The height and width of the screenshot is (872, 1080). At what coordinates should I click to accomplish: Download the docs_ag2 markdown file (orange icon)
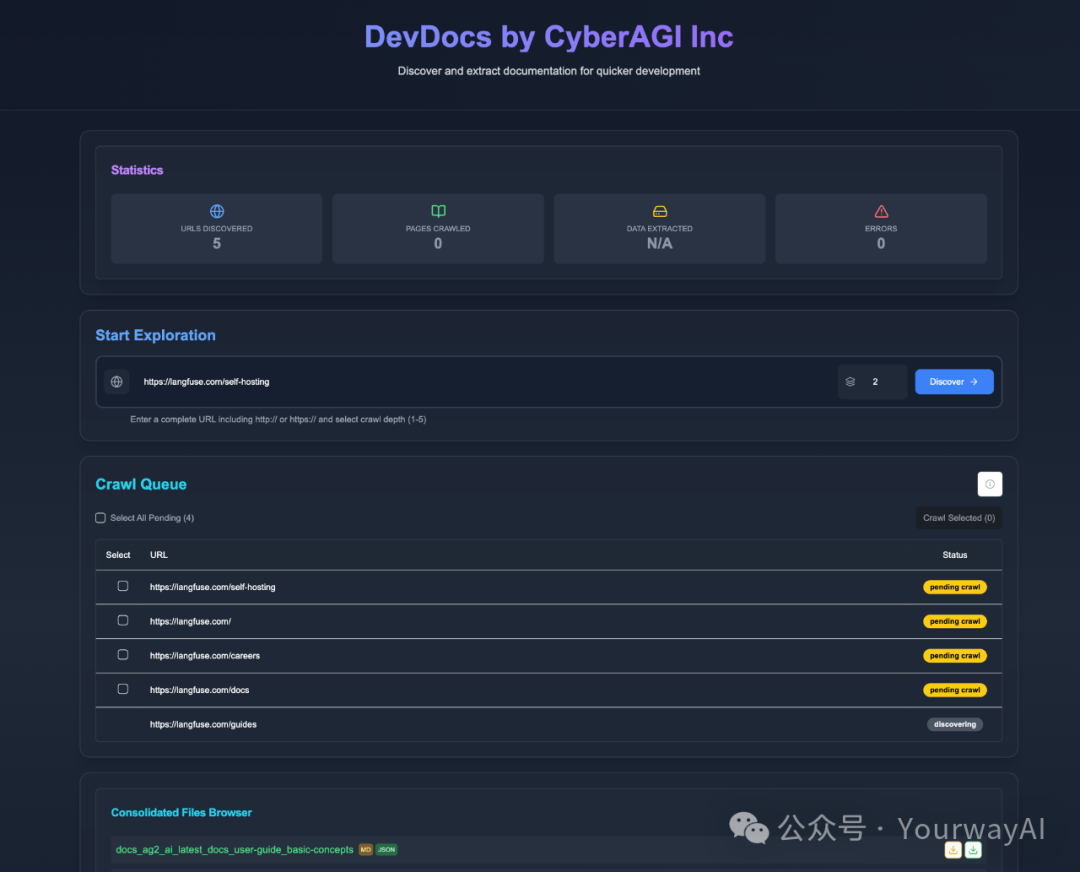coord(953,850)
